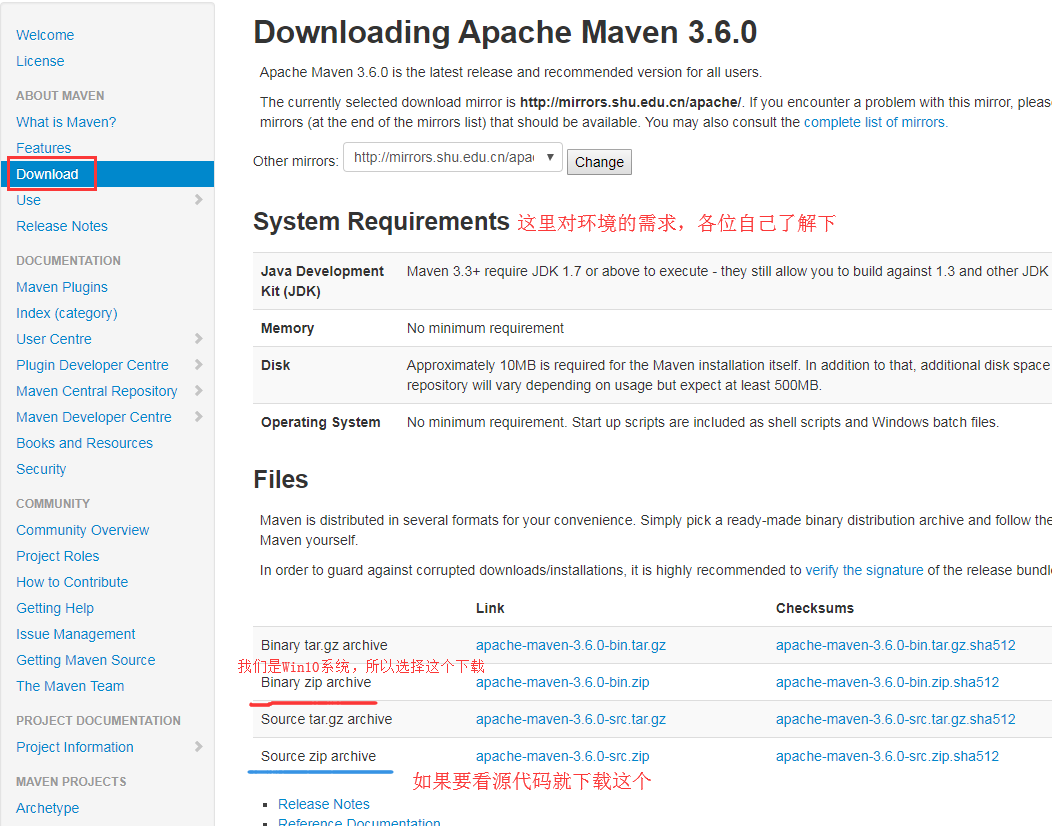Image resolution: width=1052 pixels, height=826 pixels.
Task: Open the User Centre page
Action: click(x=54, y=339)
